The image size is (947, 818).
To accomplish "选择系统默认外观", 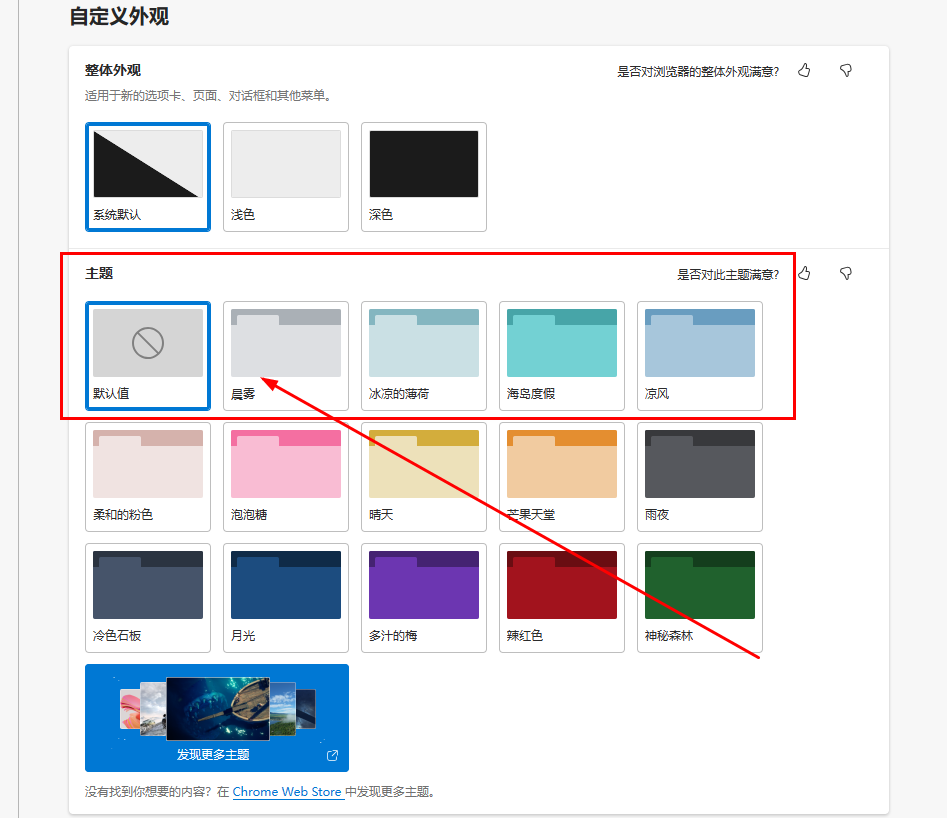I will pos(147,177).
